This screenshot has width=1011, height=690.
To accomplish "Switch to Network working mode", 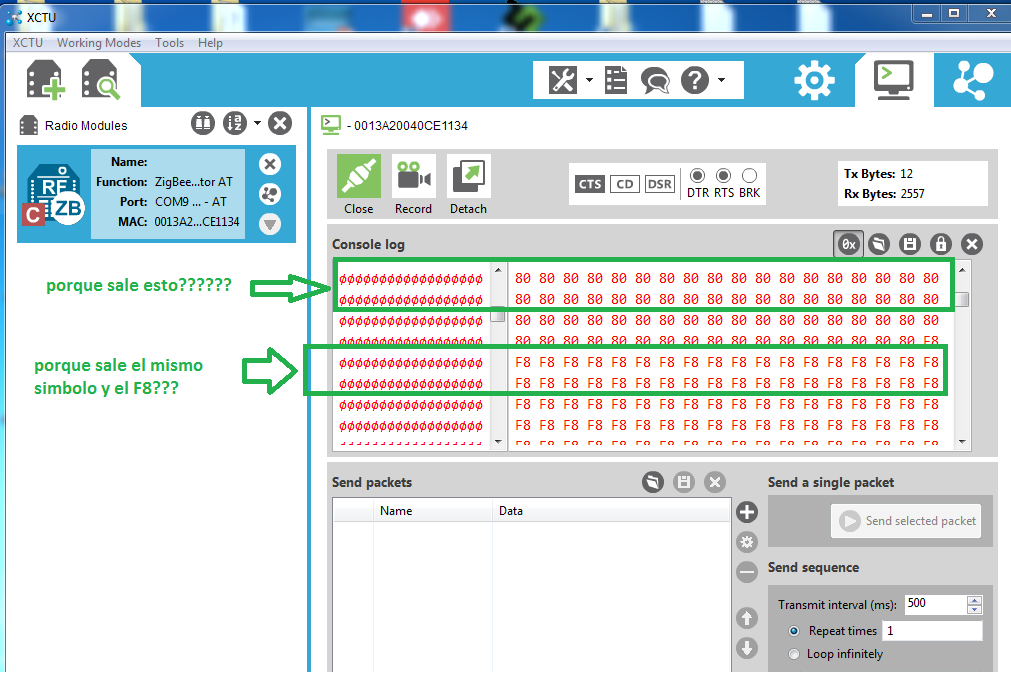I will [973, 80].
